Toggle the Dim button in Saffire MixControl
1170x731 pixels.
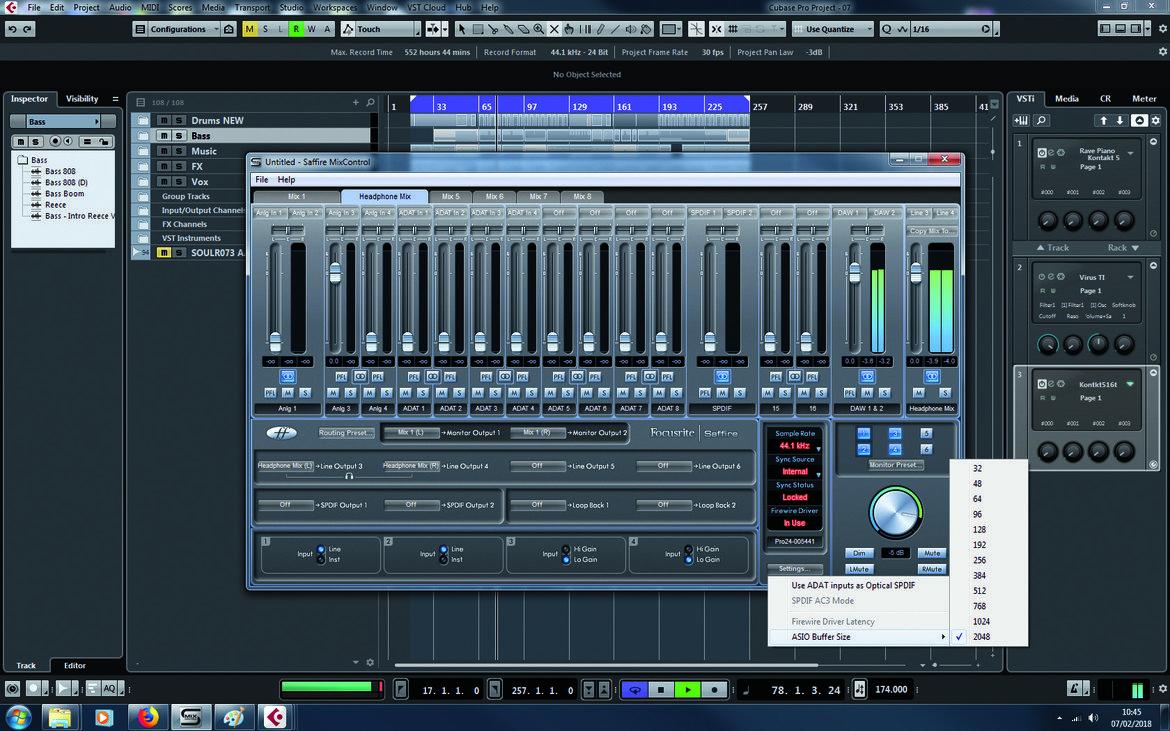point(859,553)
